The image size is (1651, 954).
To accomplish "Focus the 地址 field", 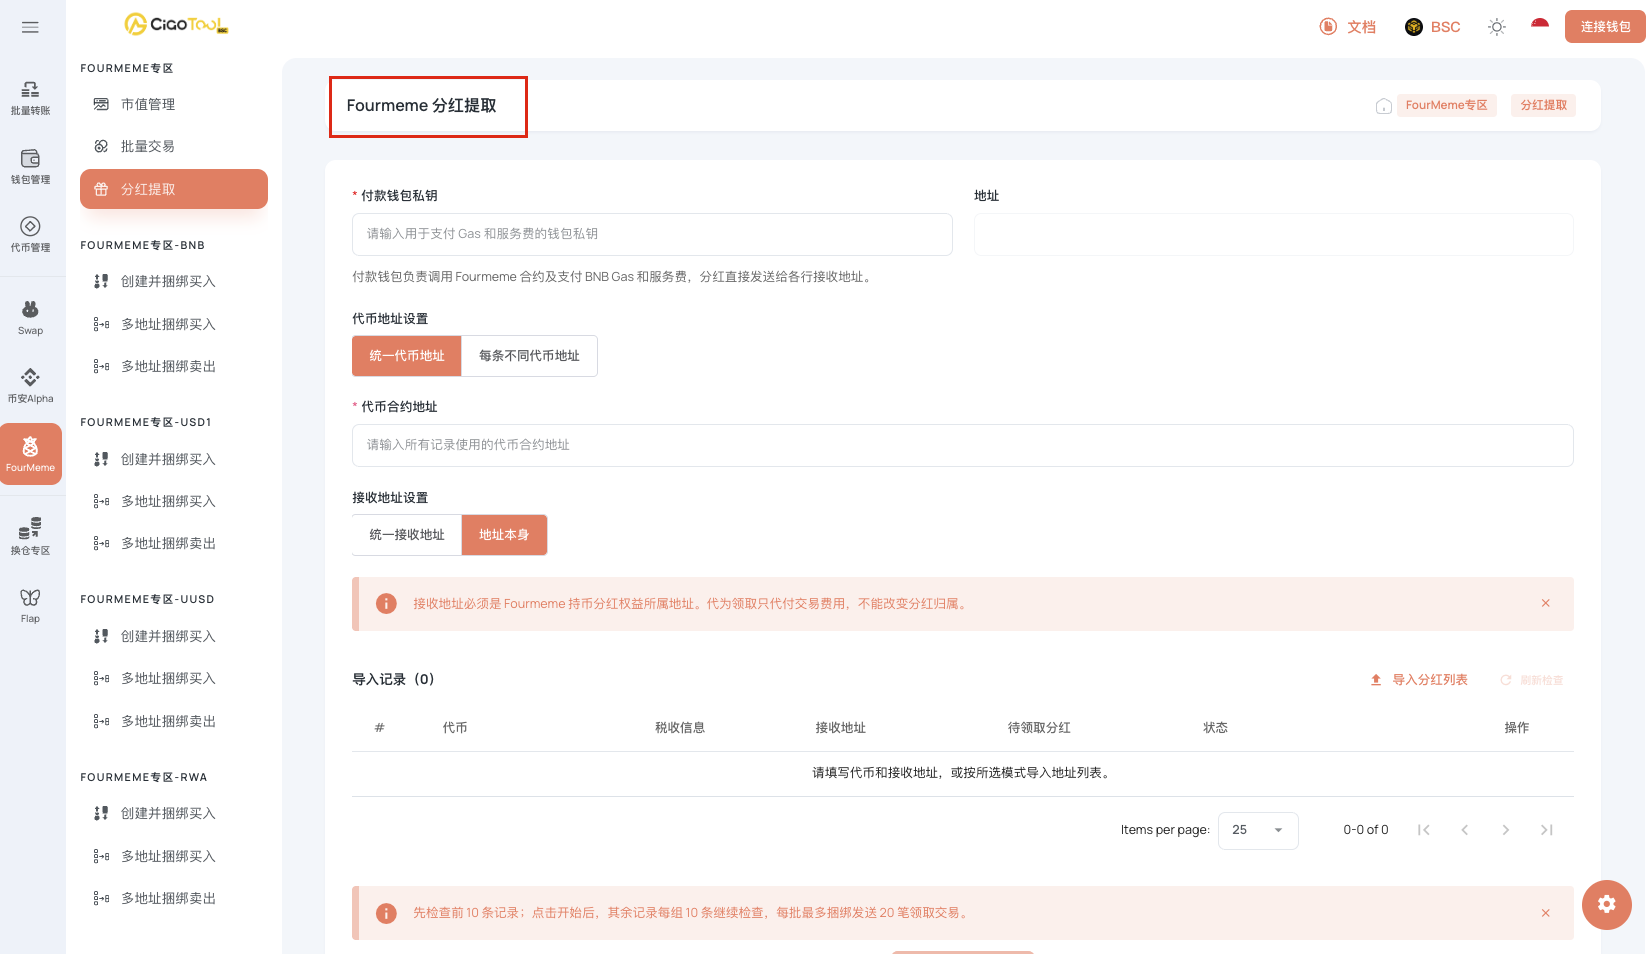I will point(1274,234).
